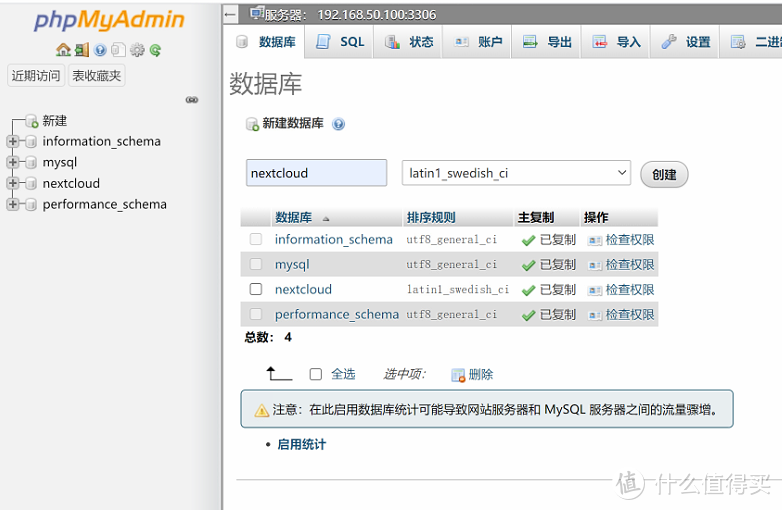Image resolution: width=782 pixels, height=510 pixels.
Task: Sort by the collation column header
Action: [431, 218]
